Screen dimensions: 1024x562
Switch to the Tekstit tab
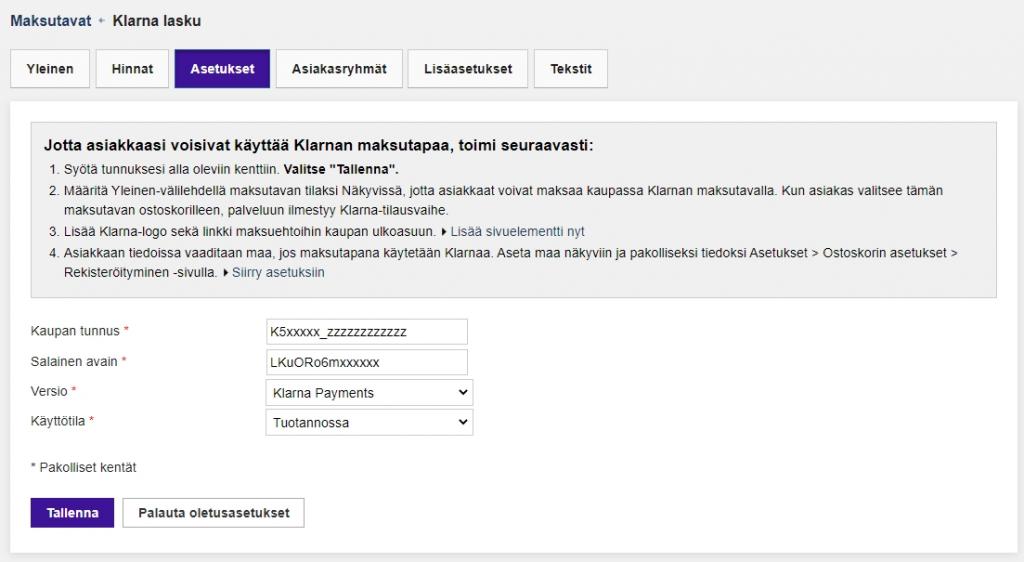(x=571, y=69)
